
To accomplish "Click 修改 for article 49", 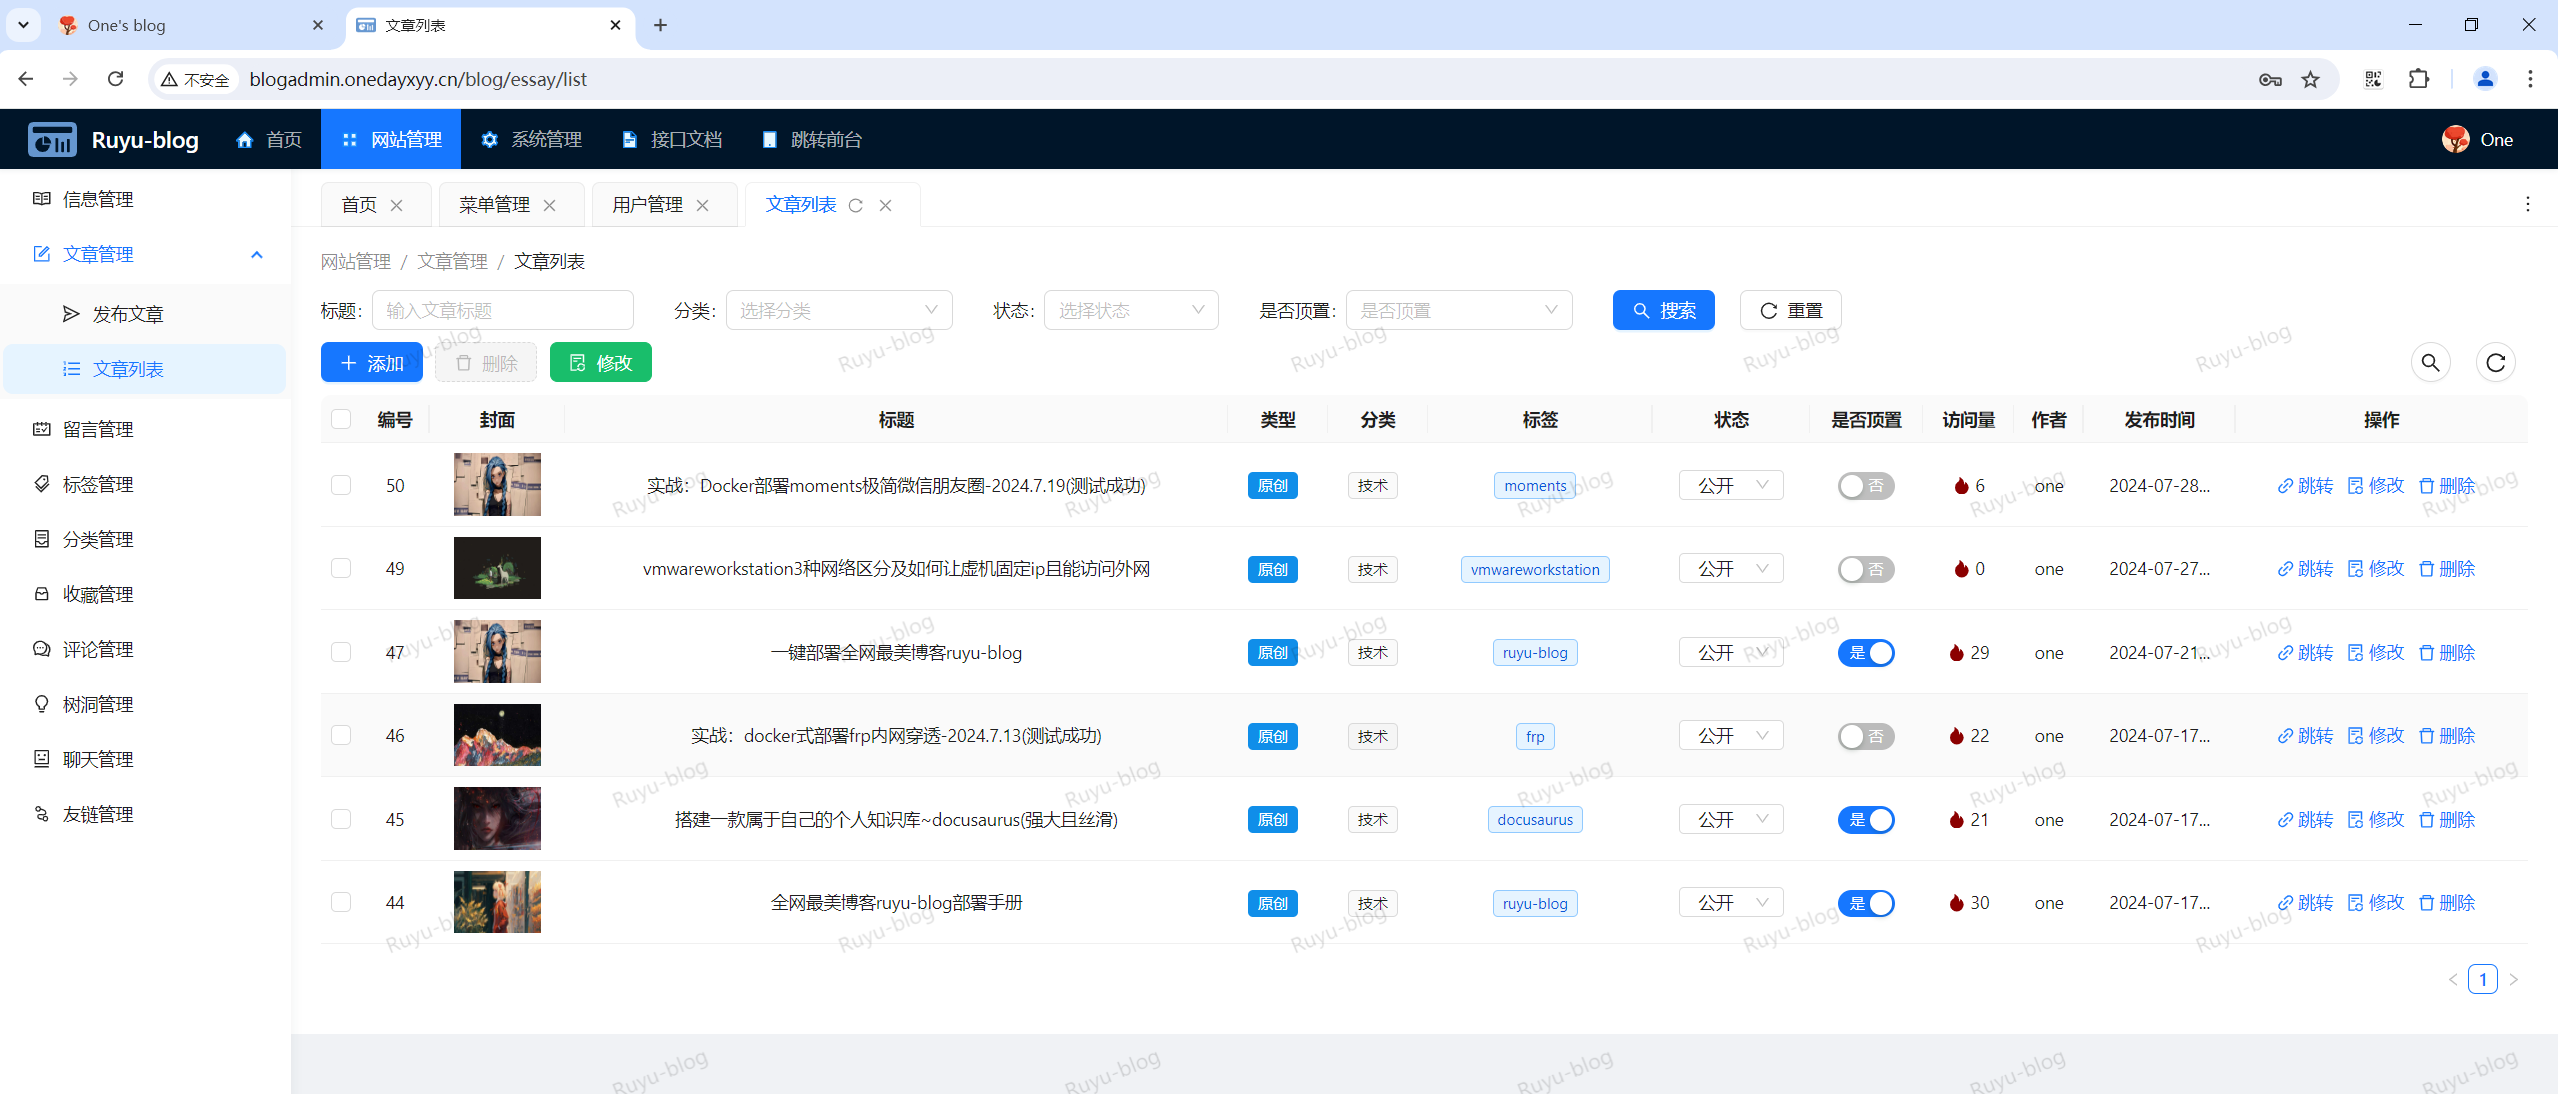I will pos(2376,569).
